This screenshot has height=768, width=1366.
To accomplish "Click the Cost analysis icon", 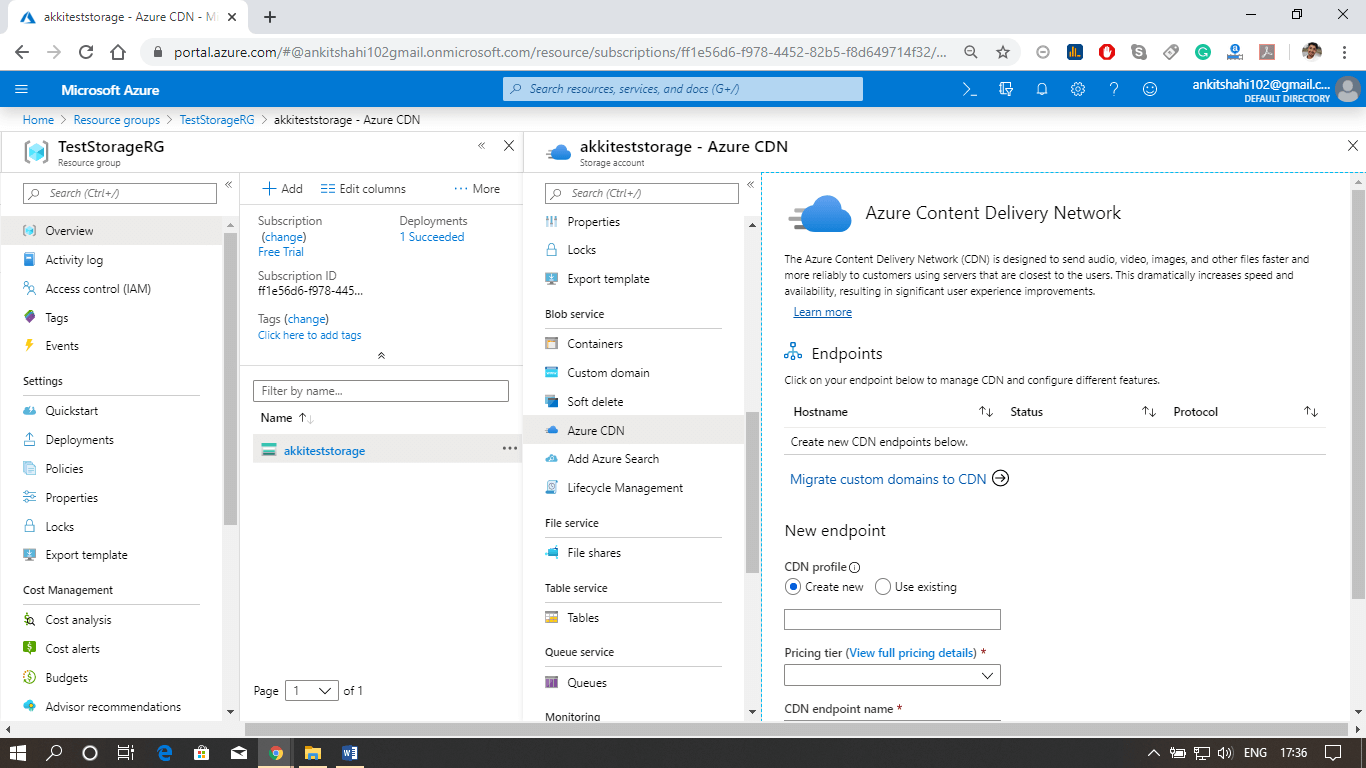I will click(x=29, y=620).
